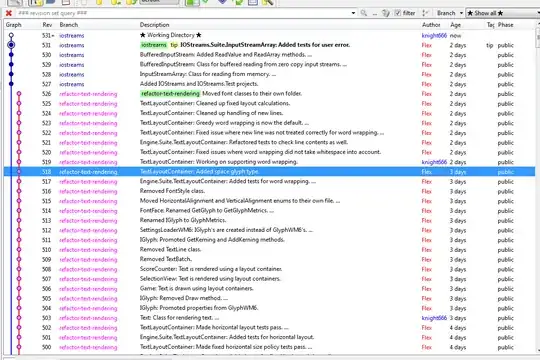
Task: Select the Working Directory row
Action: [269, 35]
